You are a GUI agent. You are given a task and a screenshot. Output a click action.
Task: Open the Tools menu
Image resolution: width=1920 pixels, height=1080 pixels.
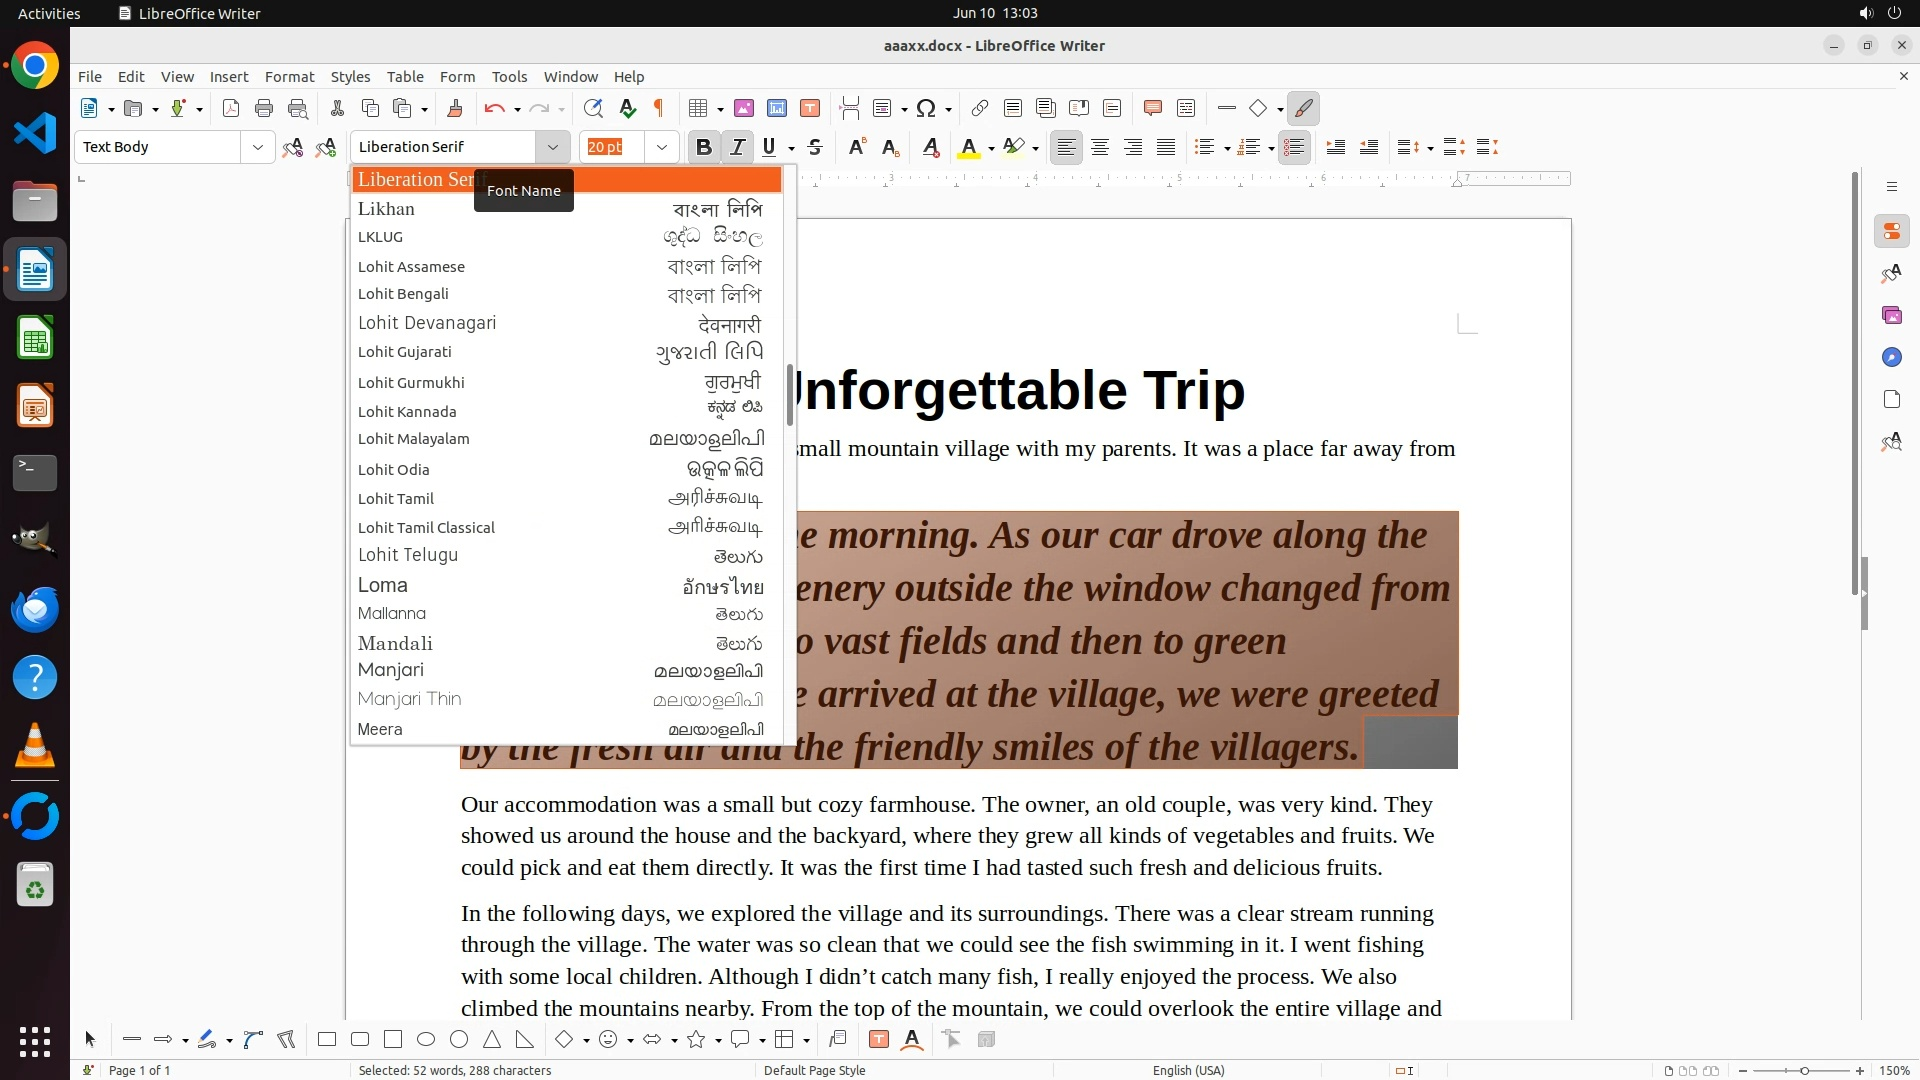pos(509,76)
